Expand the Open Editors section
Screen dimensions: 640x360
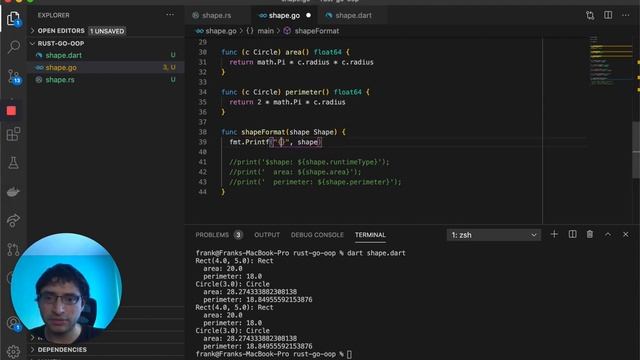[x=61, y=31]
